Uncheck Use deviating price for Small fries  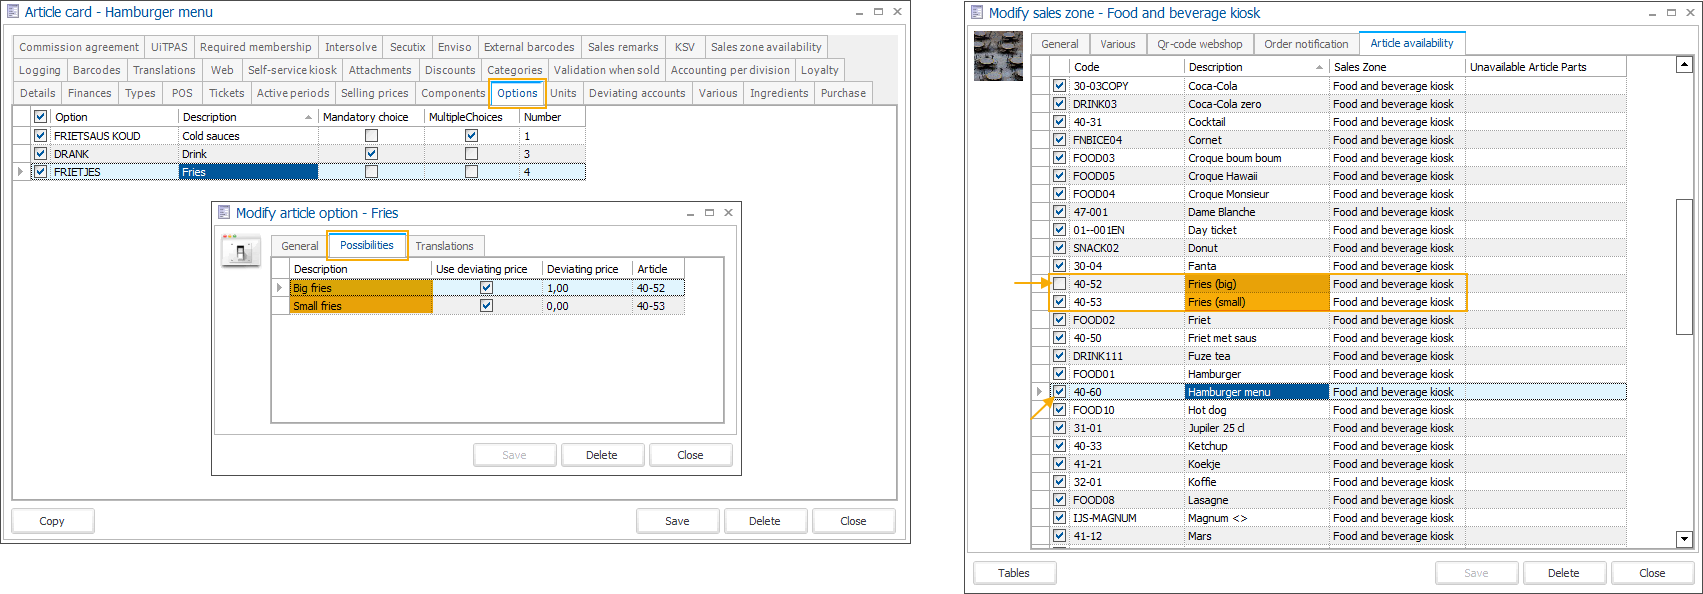486,306
